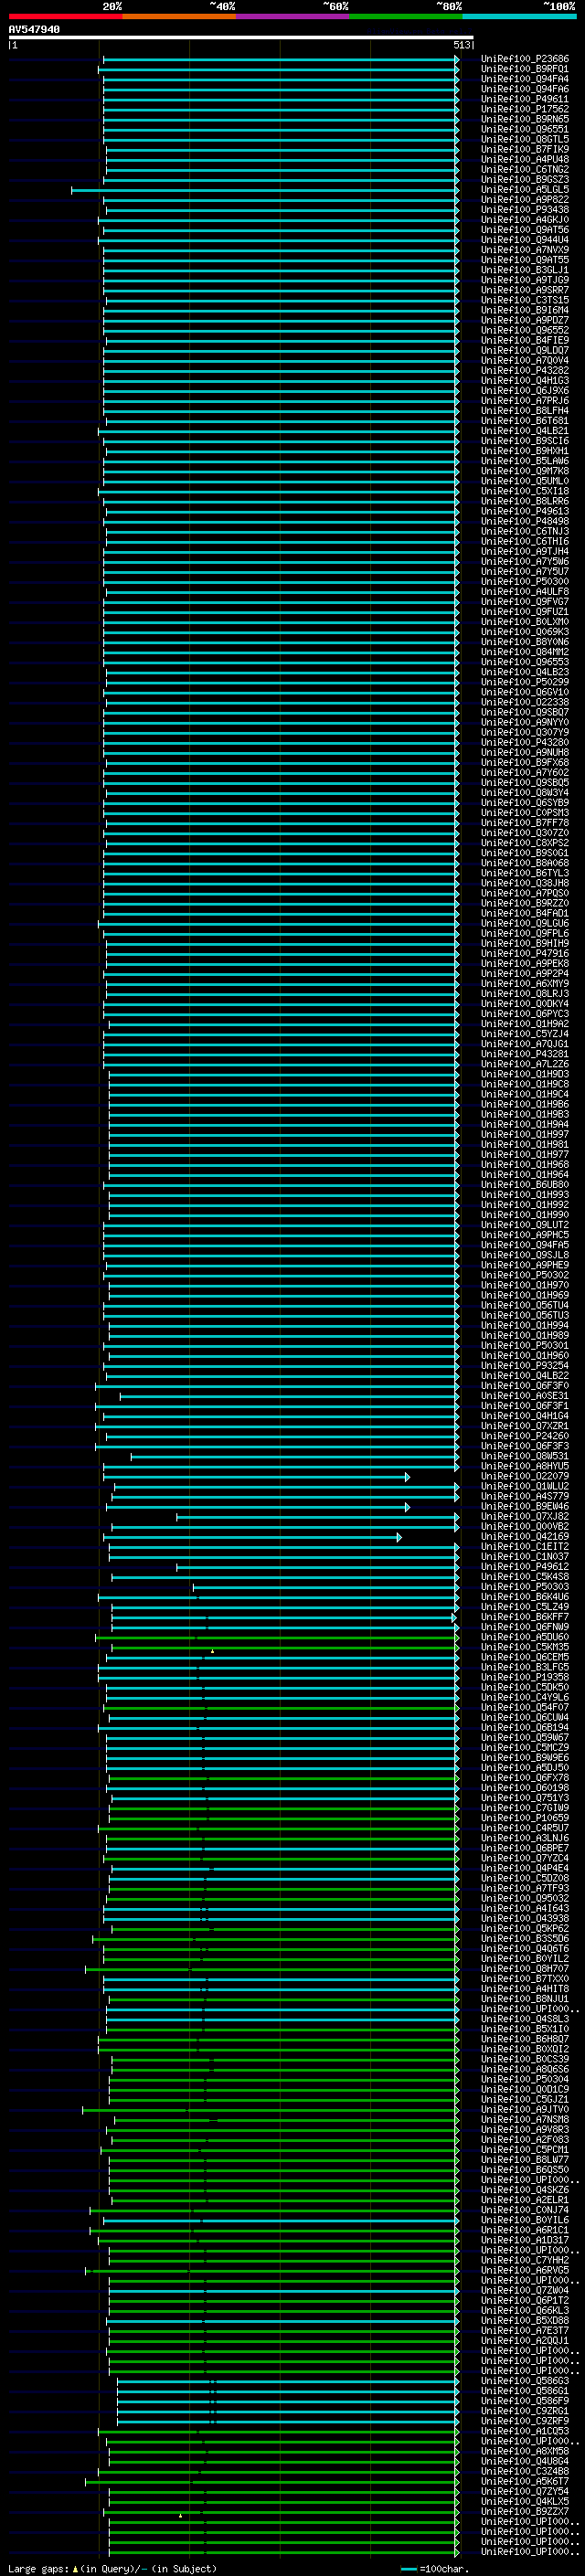
Task: Select label UniRef100_B6K4U6
Action: pos(525,1597)
